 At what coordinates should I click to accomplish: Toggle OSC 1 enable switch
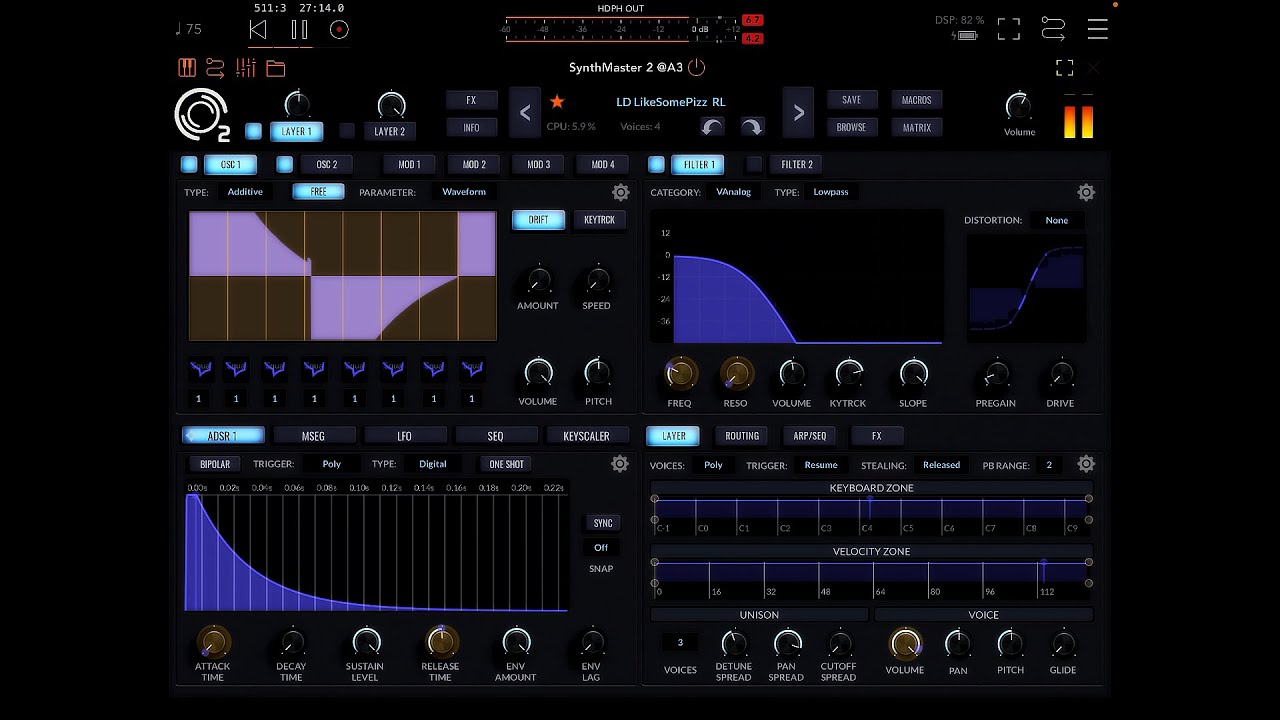coord(189,164)
